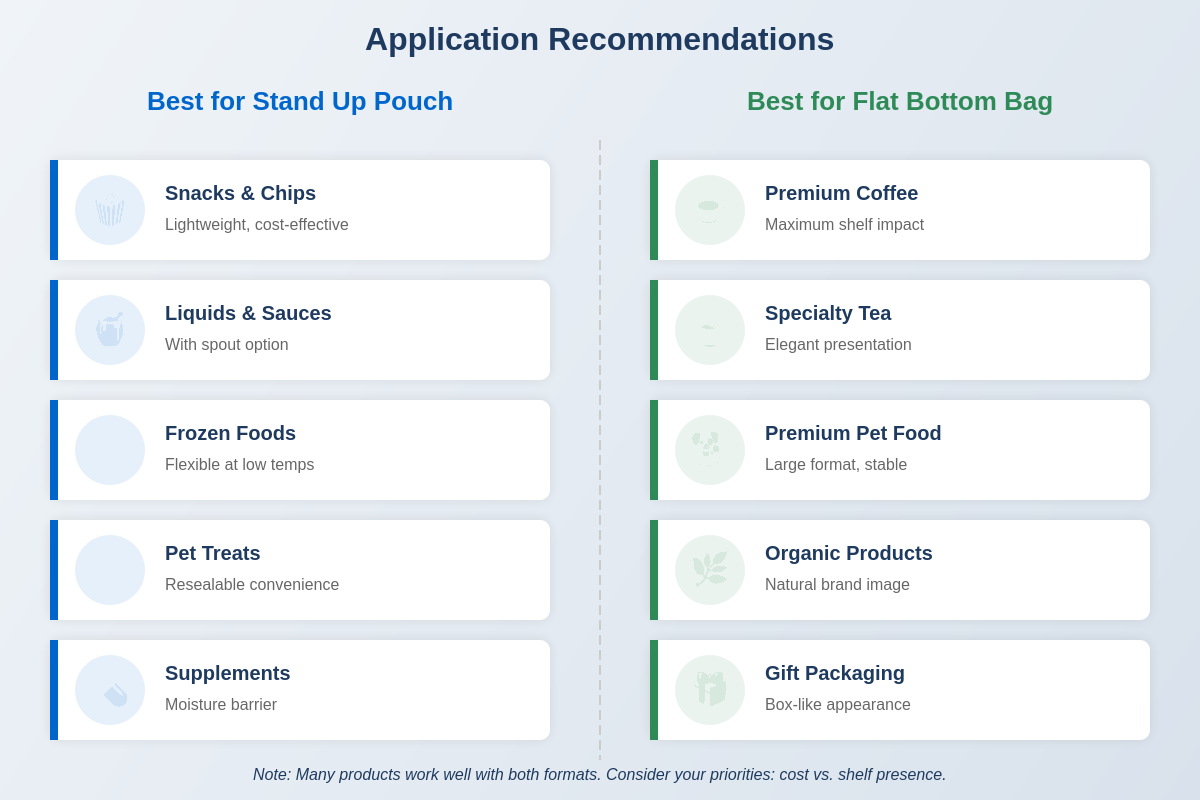This screenshot has width=1200, height=800.
Task: Open the Pet Treats card title
Action: (212, 553)
